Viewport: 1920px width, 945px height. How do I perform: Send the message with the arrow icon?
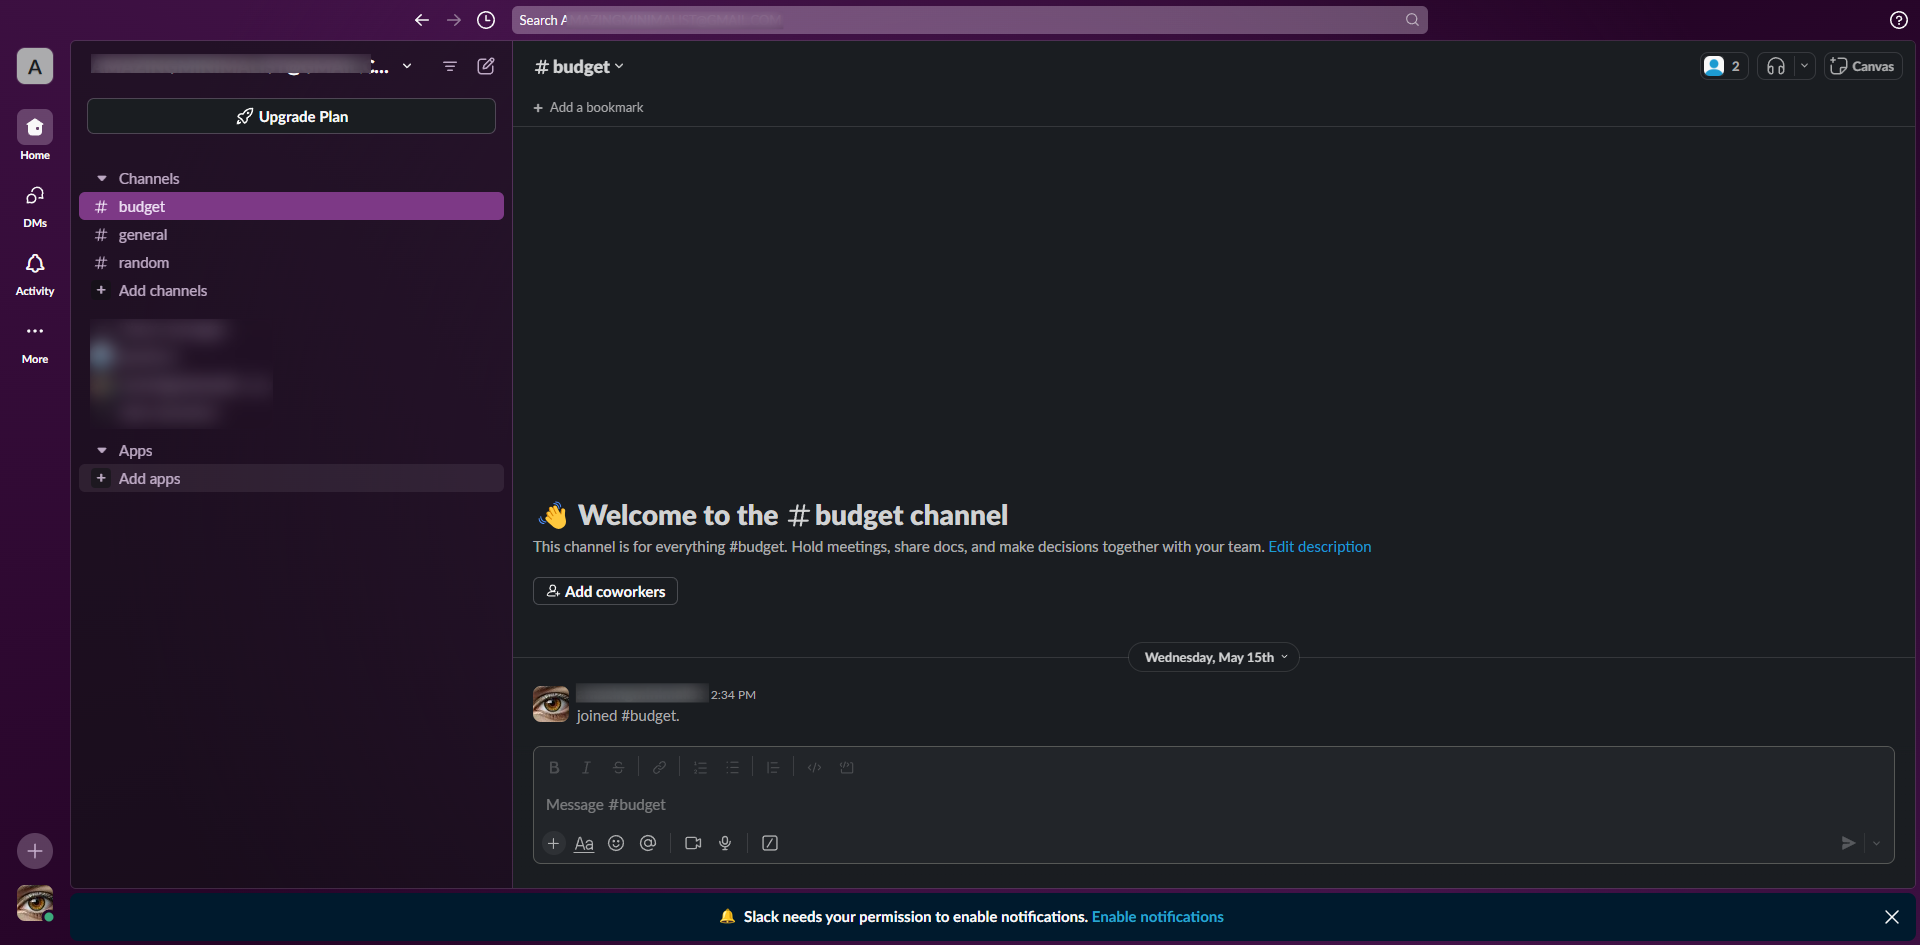coord(1848,843)
